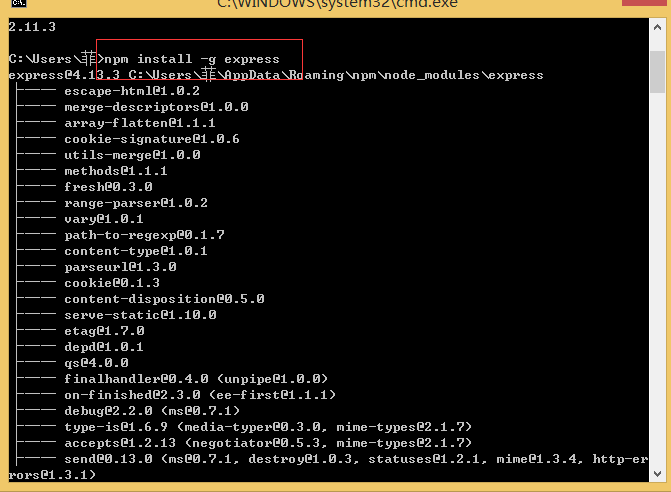This screenshot has height=492, width=671.
Task: Click the vary@1.0.1 line
Action: point(104,219)
